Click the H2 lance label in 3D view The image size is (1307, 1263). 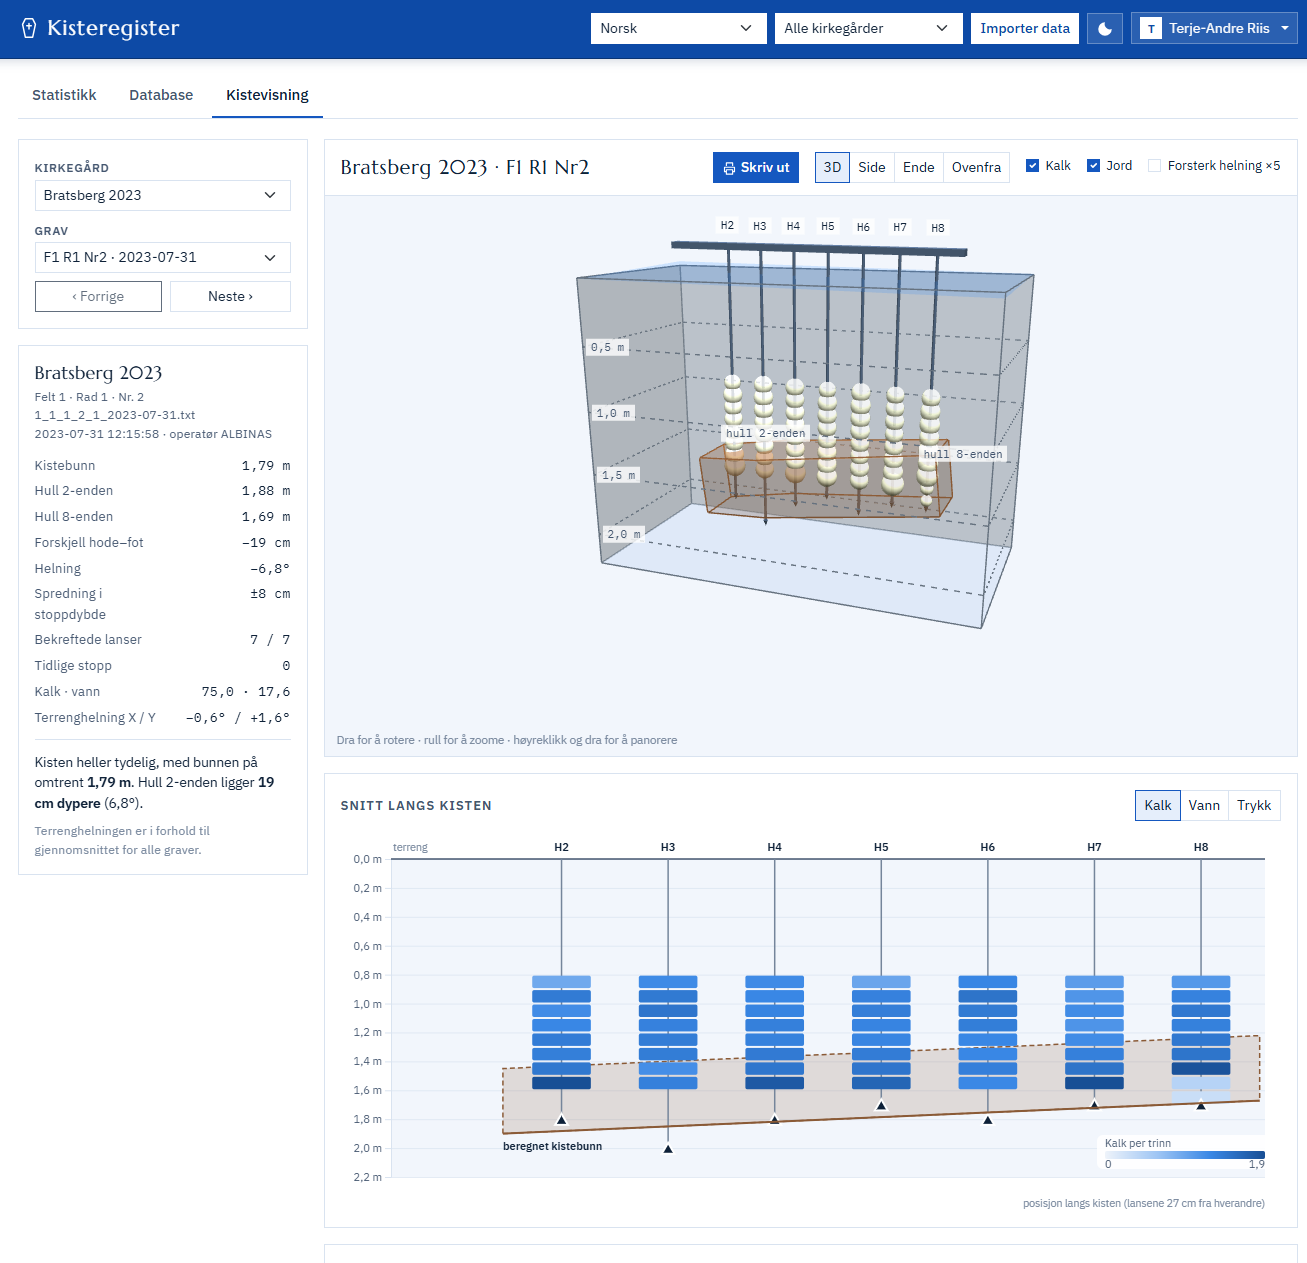pyautogui.click(x=727, y=226)
